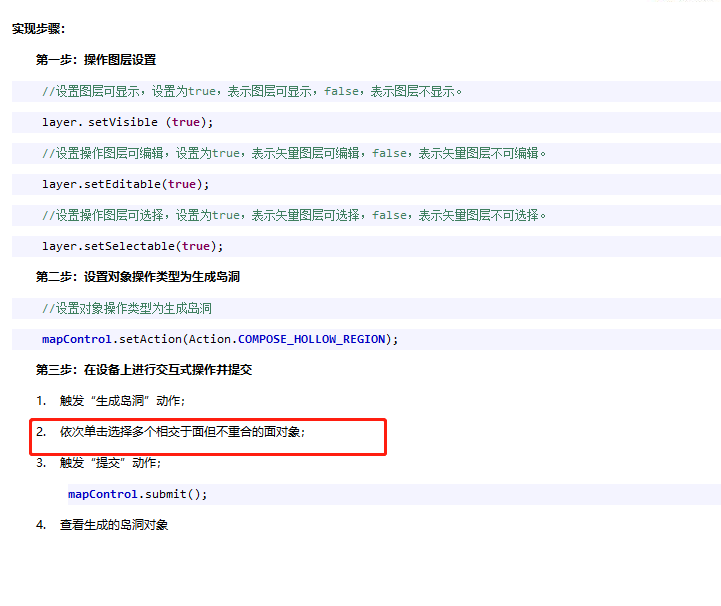Click list item 2 '依次单击选择多个相交于面'
Screen dimensions: 721x606
point(171,432)
